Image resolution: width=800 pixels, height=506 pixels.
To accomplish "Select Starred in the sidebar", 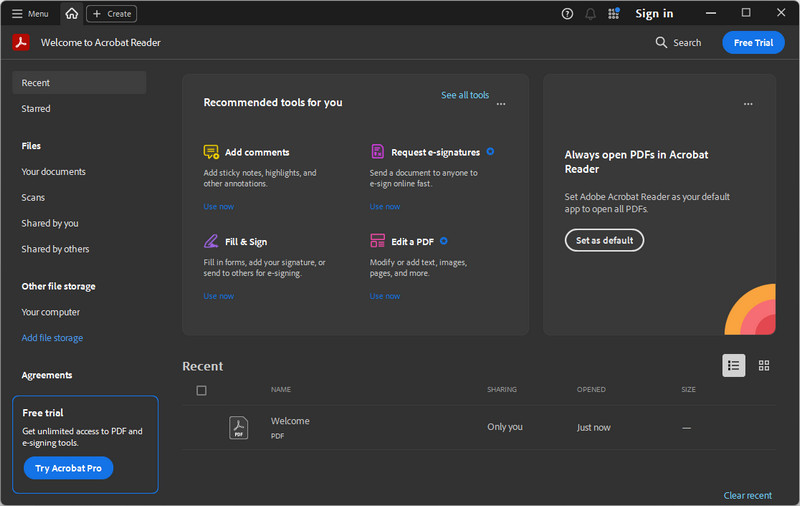I will (x=36, y=109).
